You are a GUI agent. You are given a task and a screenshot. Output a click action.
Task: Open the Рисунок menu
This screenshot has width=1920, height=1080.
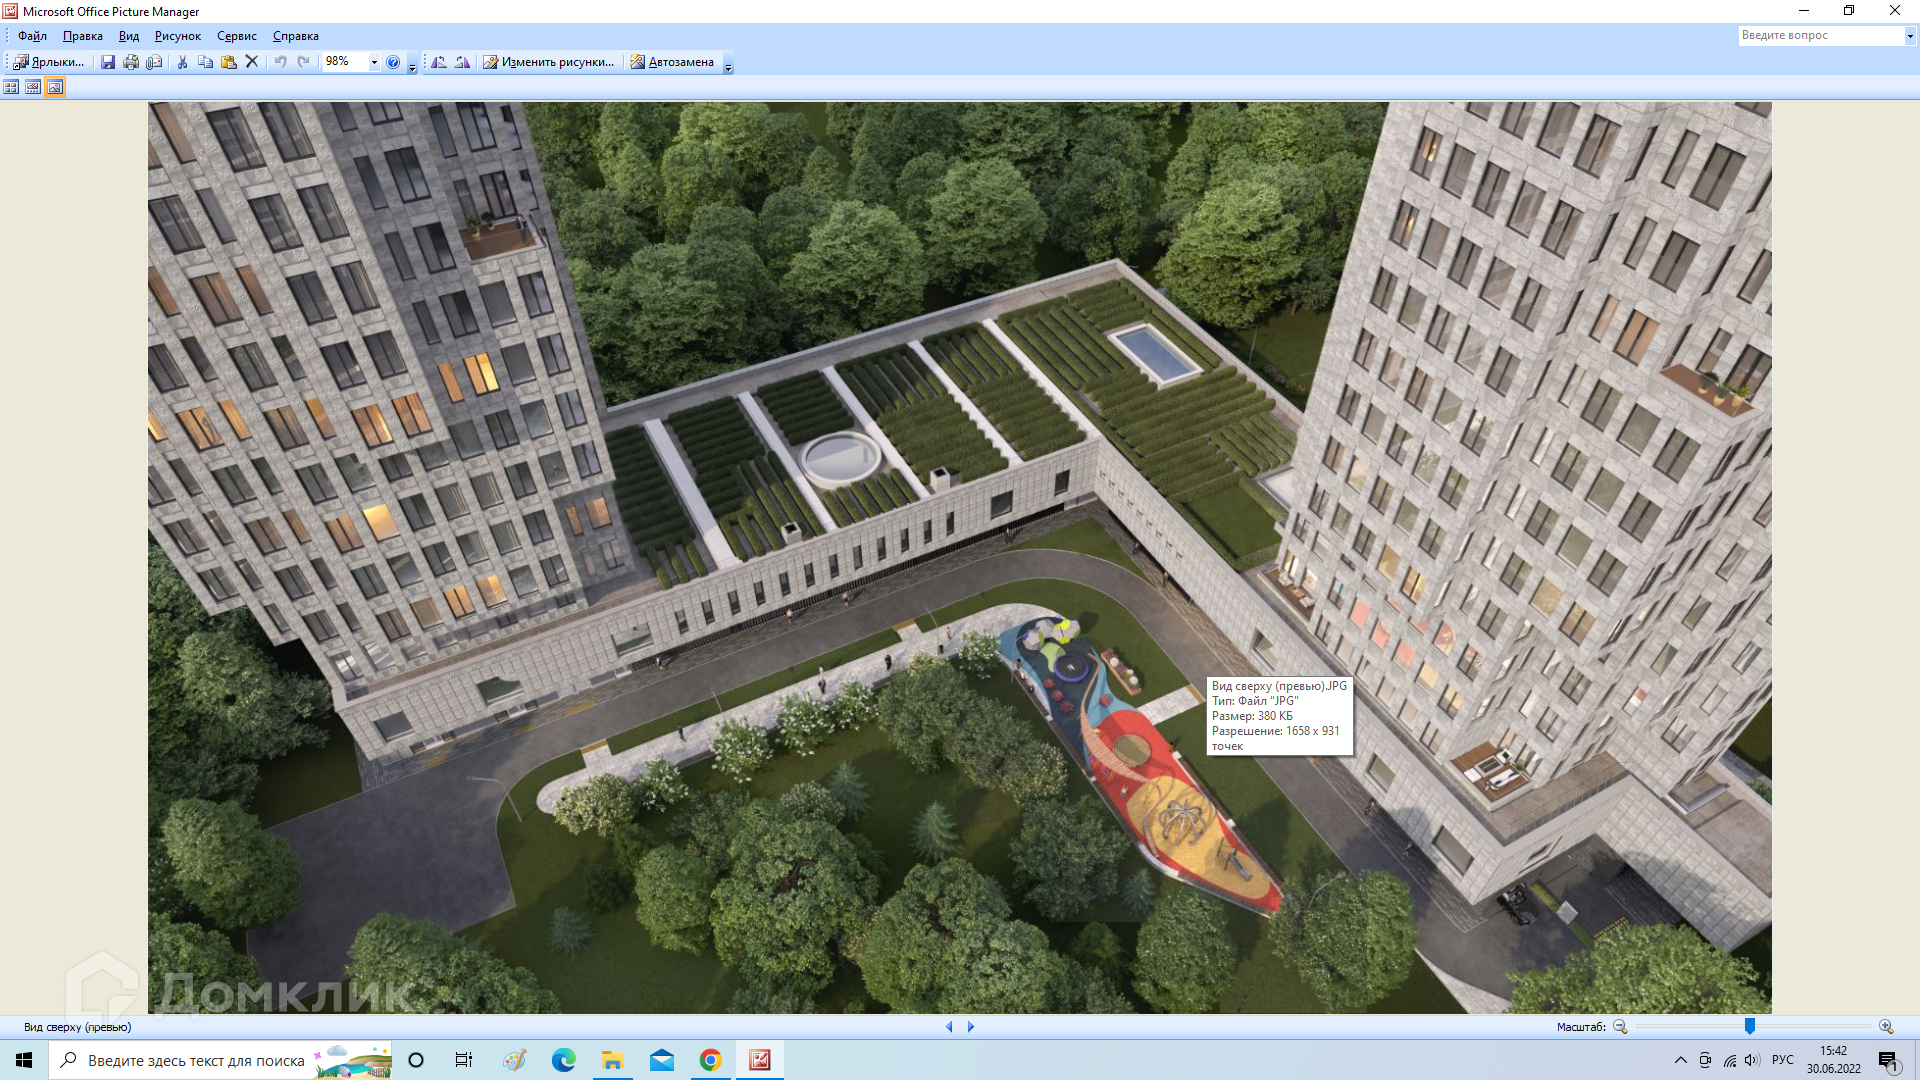click(x=178, y=36)
